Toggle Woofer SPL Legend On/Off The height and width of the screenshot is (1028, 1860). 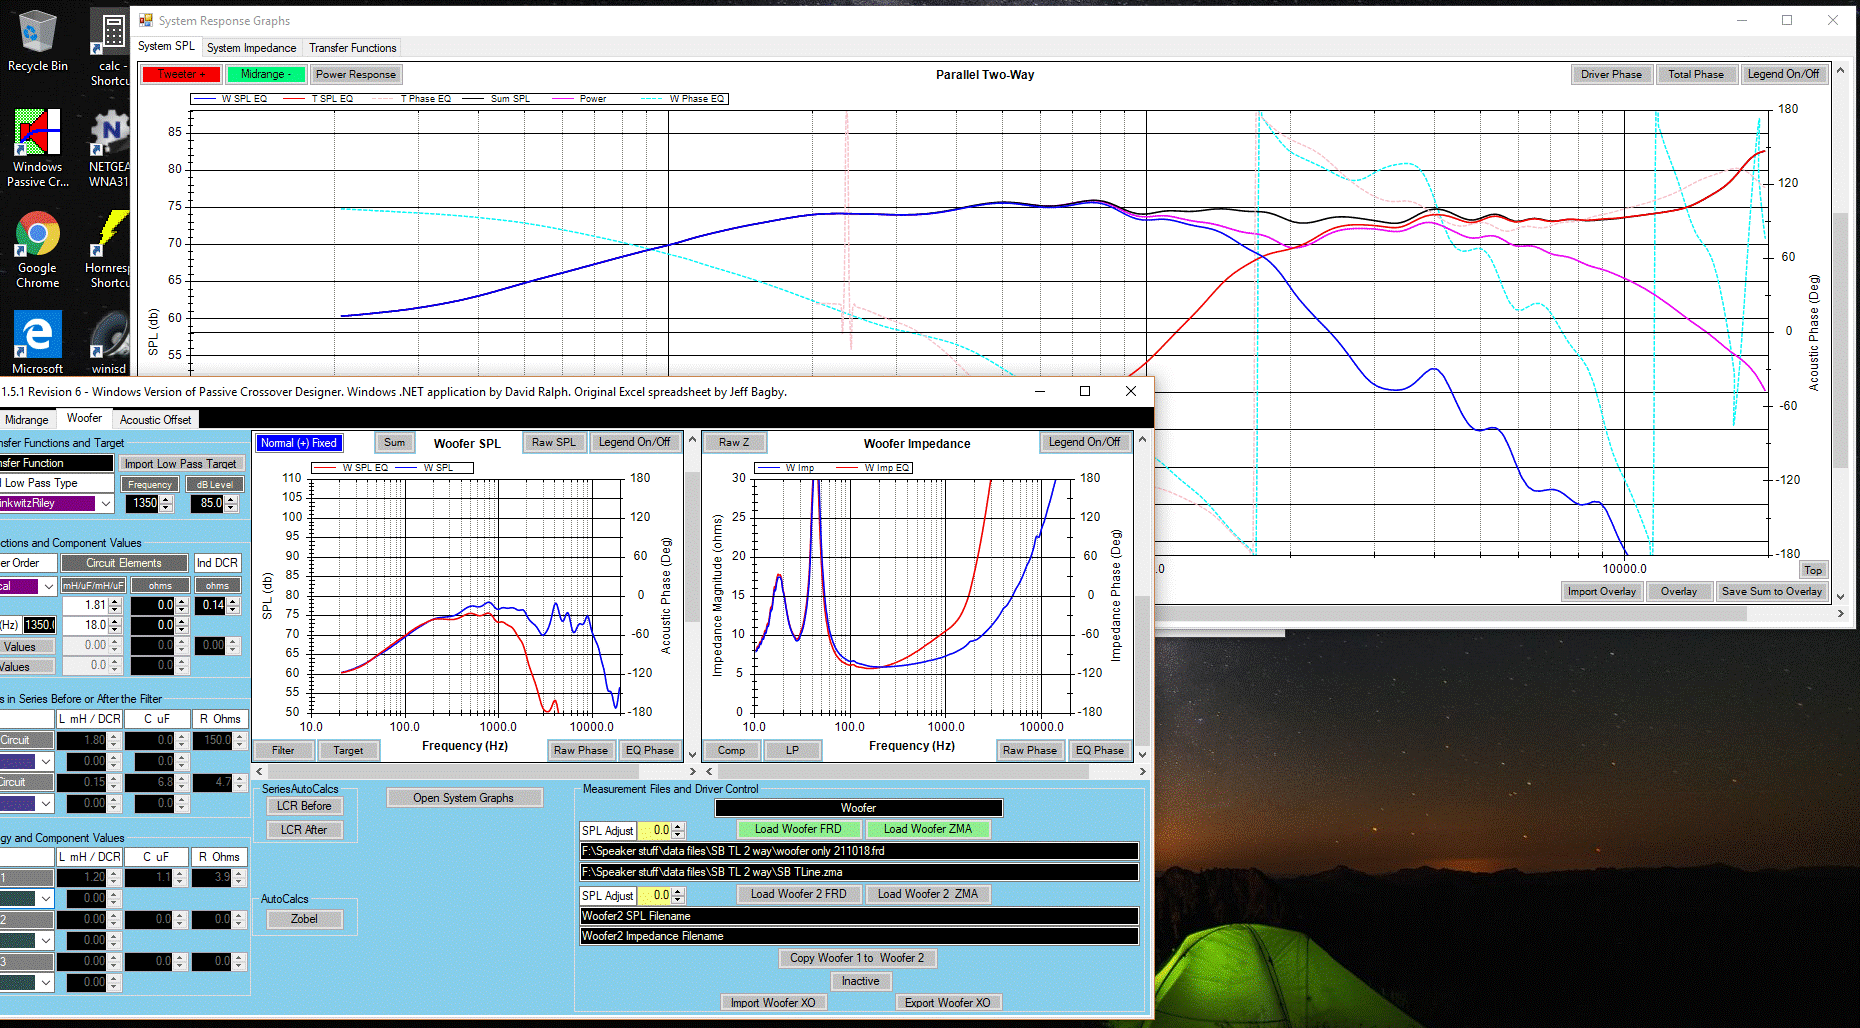pos(634,442)
